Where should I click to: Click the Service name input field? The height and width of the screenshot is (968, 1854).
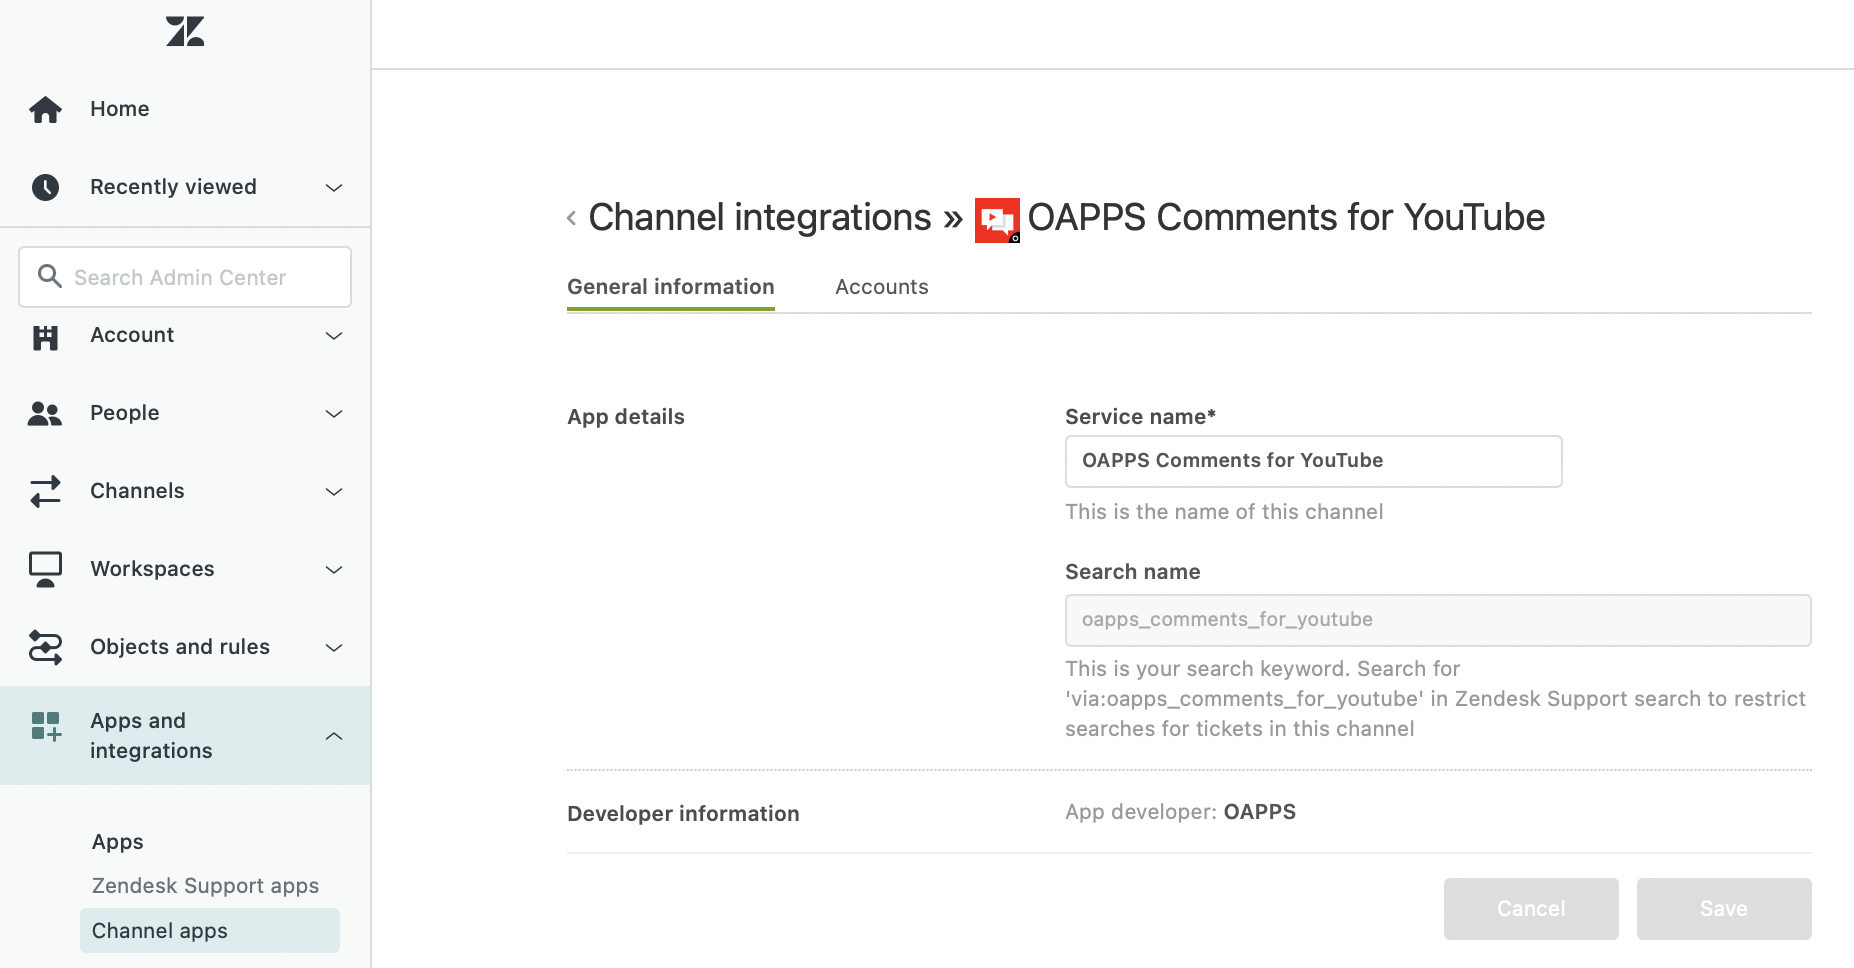tap(1313, 461)
